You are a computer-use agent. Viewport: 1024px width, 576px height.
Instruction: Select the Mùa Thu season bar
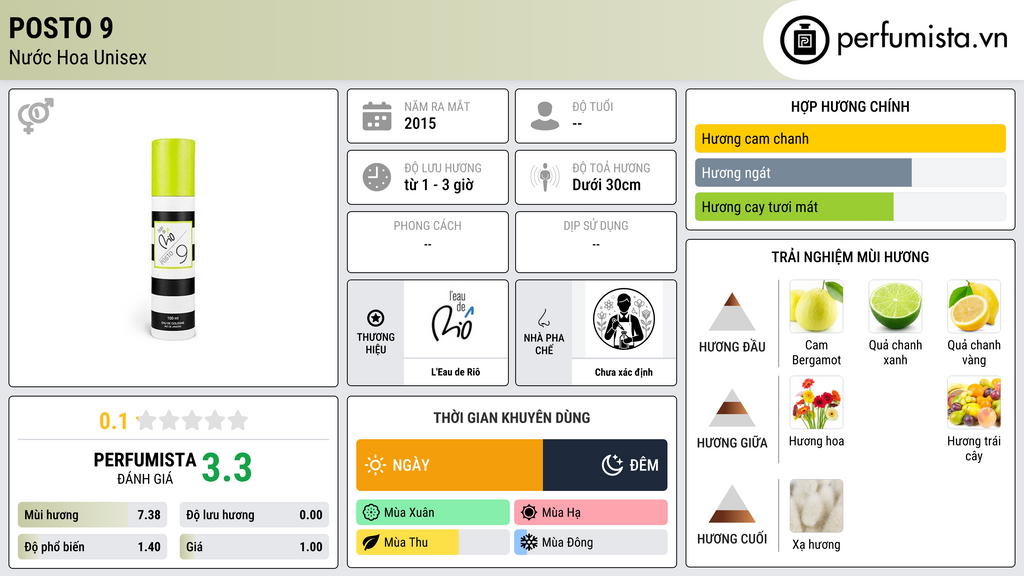[433, 542]
